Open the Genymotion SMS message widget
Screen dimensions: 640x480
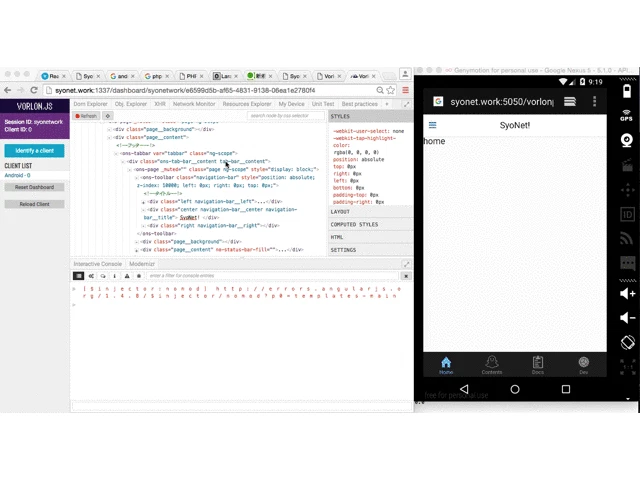click(x=628, y=263)
